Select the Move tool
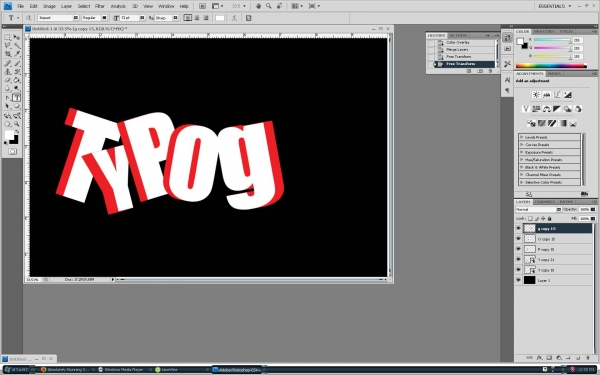Screen dimensions: 600x375 (16, 37)
